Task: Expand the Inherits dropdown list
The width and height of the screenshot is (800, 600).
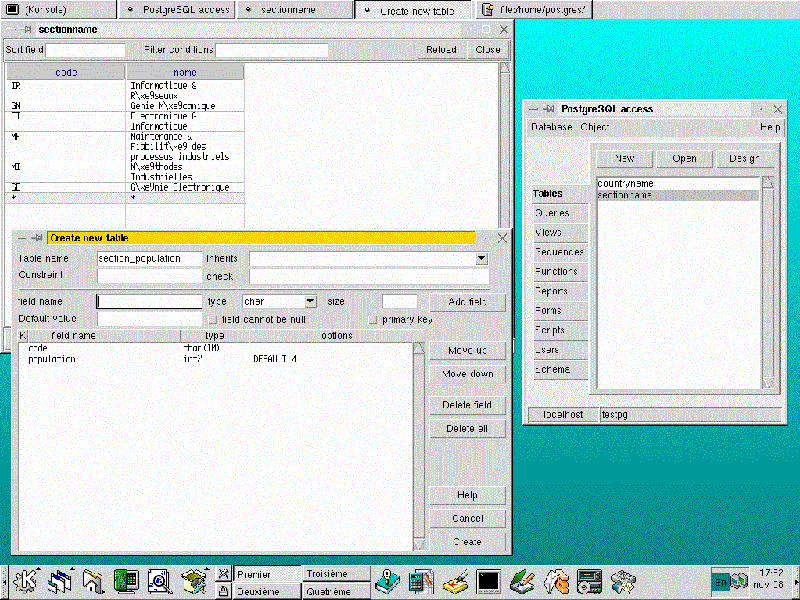Action: (x=481, y=259)
